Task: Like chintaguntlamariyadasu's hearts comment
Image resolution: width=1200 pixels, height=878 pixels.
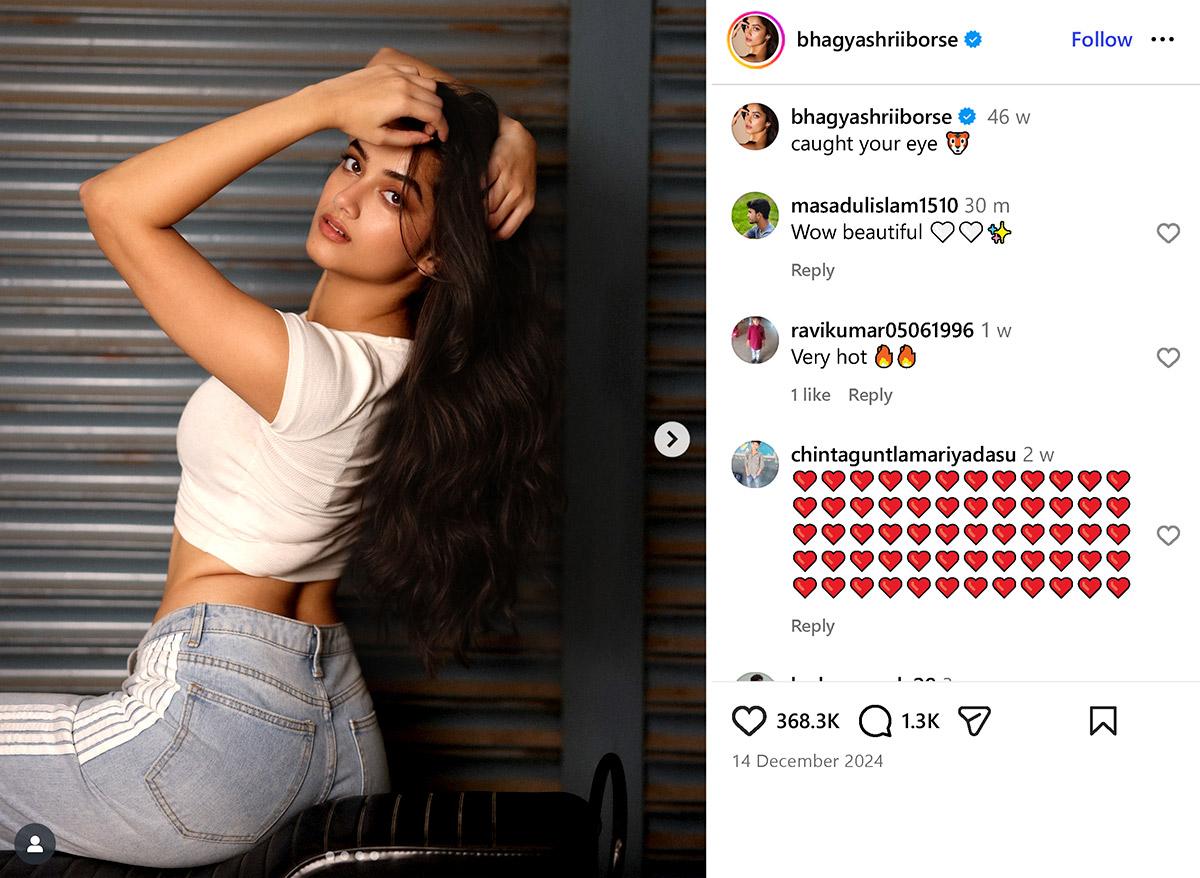Action: click(1168, 535)
